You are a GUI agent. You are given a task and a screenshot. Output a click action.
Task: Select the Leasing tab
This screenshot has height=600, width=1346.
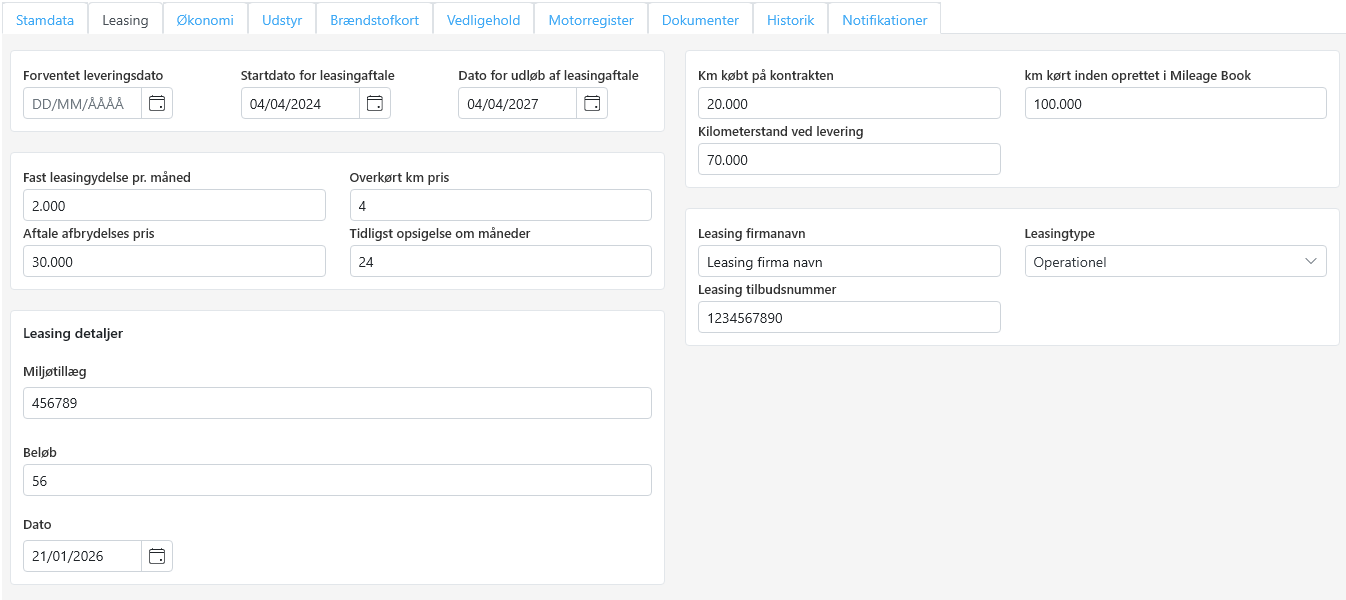125,19
